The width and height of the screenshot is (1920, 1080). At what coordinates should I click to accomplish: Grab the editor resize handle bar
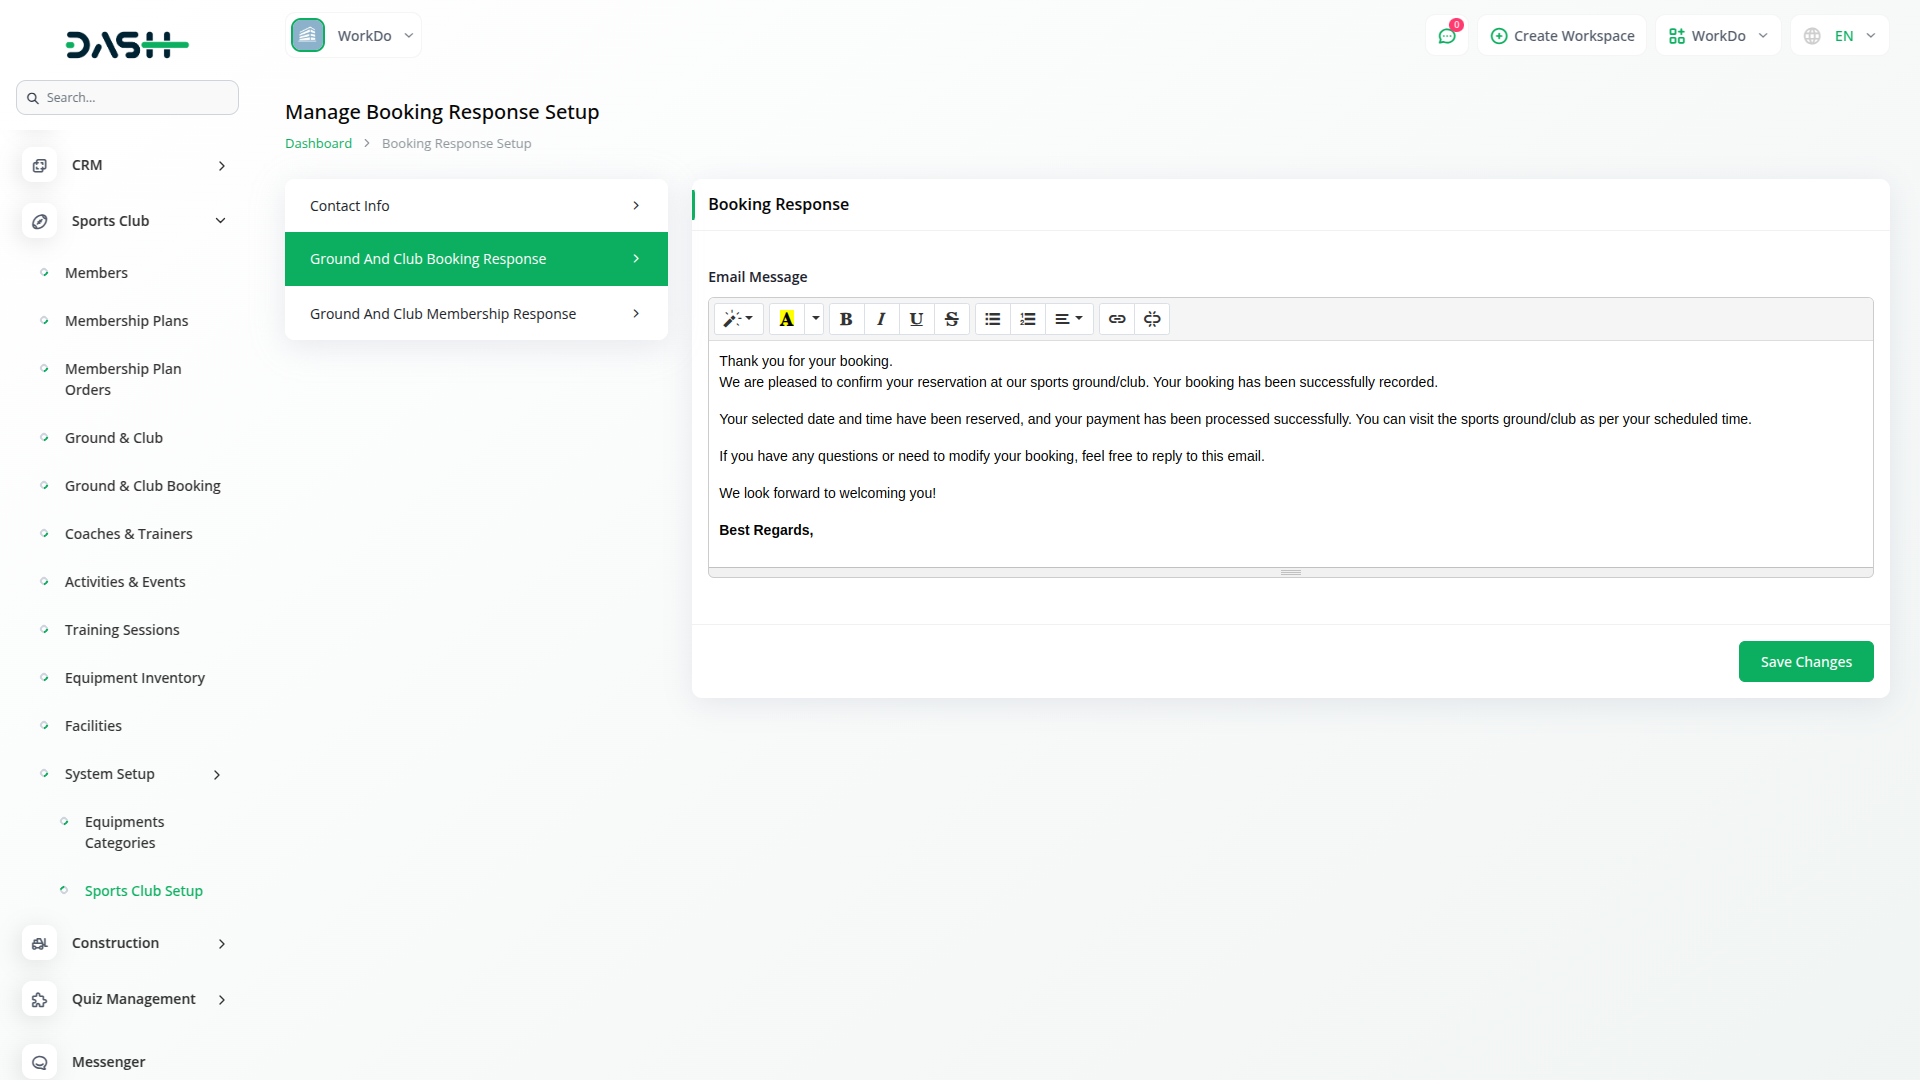(1290, 572)
